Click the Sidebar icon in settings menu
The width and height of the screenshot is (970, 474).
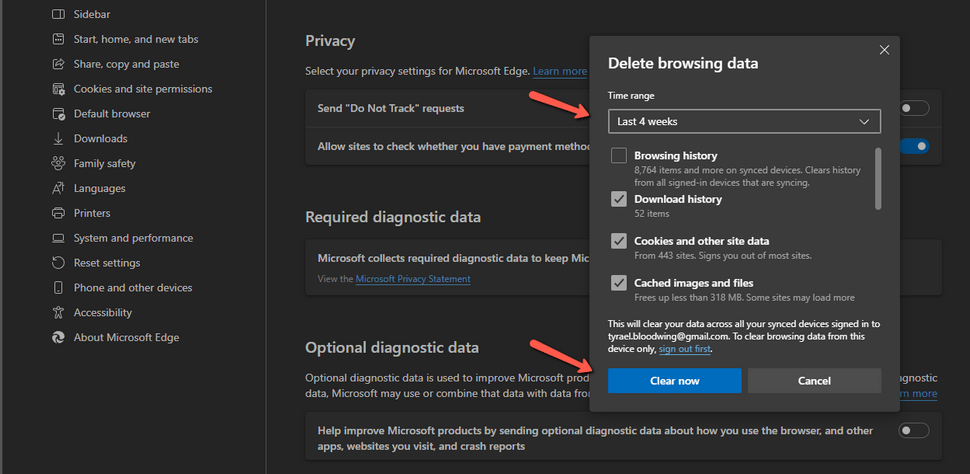[58, 14]
